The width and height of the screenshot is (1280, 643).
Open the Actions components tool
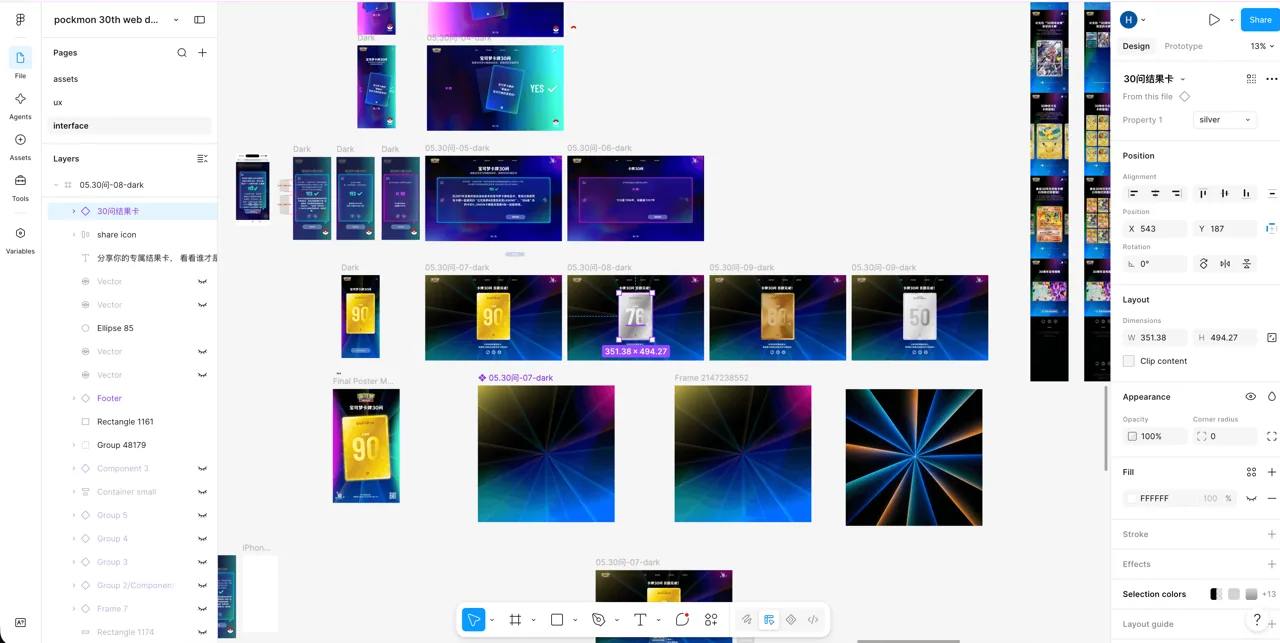[x=711, y=620]
